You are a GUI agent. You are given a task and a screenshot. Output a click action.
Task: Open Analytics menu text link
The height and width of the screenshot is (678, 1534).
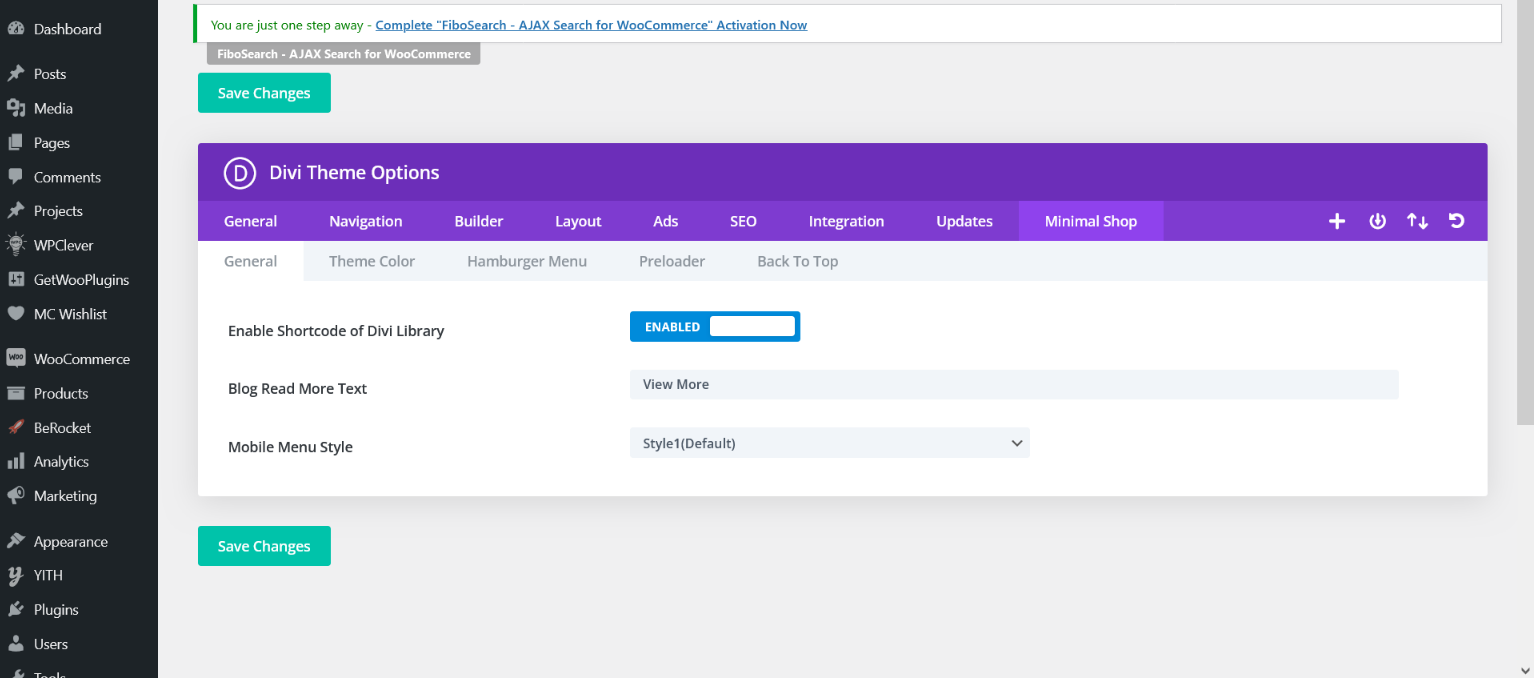coord(61,462)
